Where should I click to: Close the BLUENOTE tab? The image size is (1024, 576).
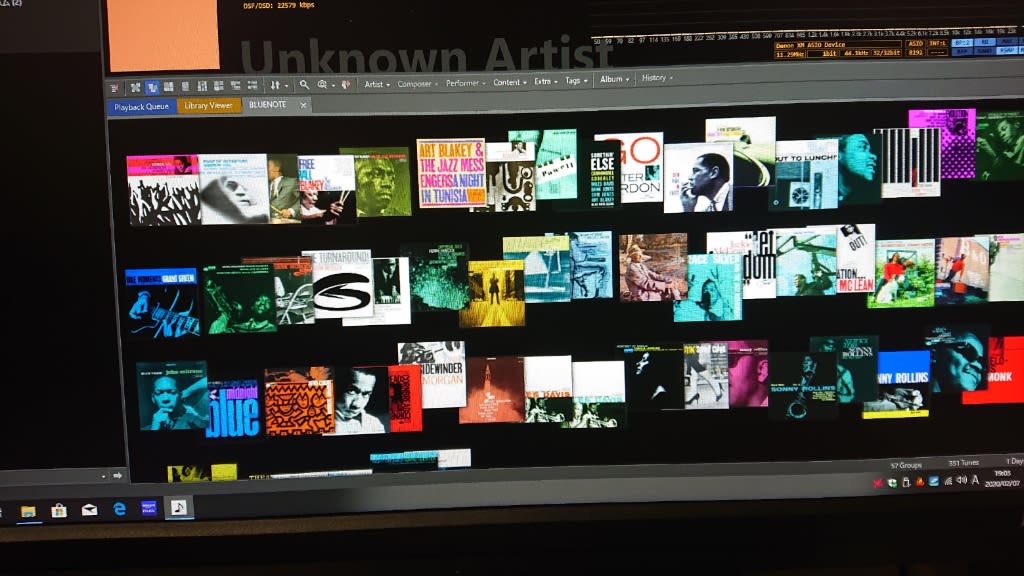click(x=303, y=104)
